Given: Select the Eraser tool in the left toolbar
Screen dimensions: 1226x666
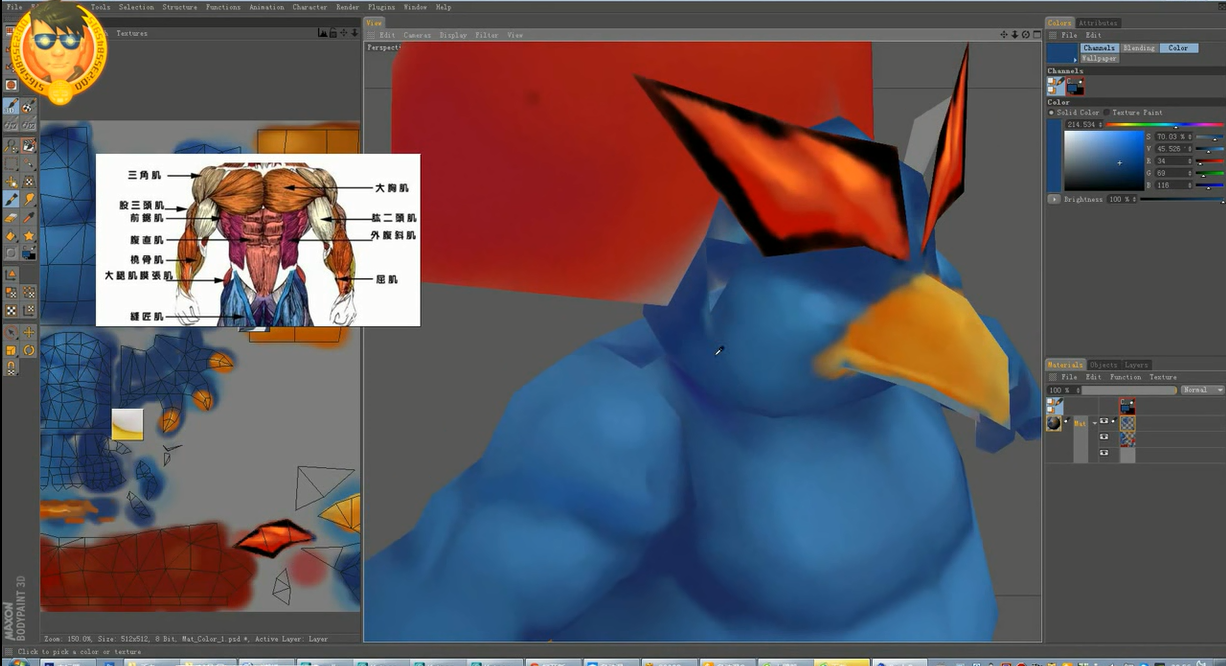Looking at the screenshot, I should [12, 218].
